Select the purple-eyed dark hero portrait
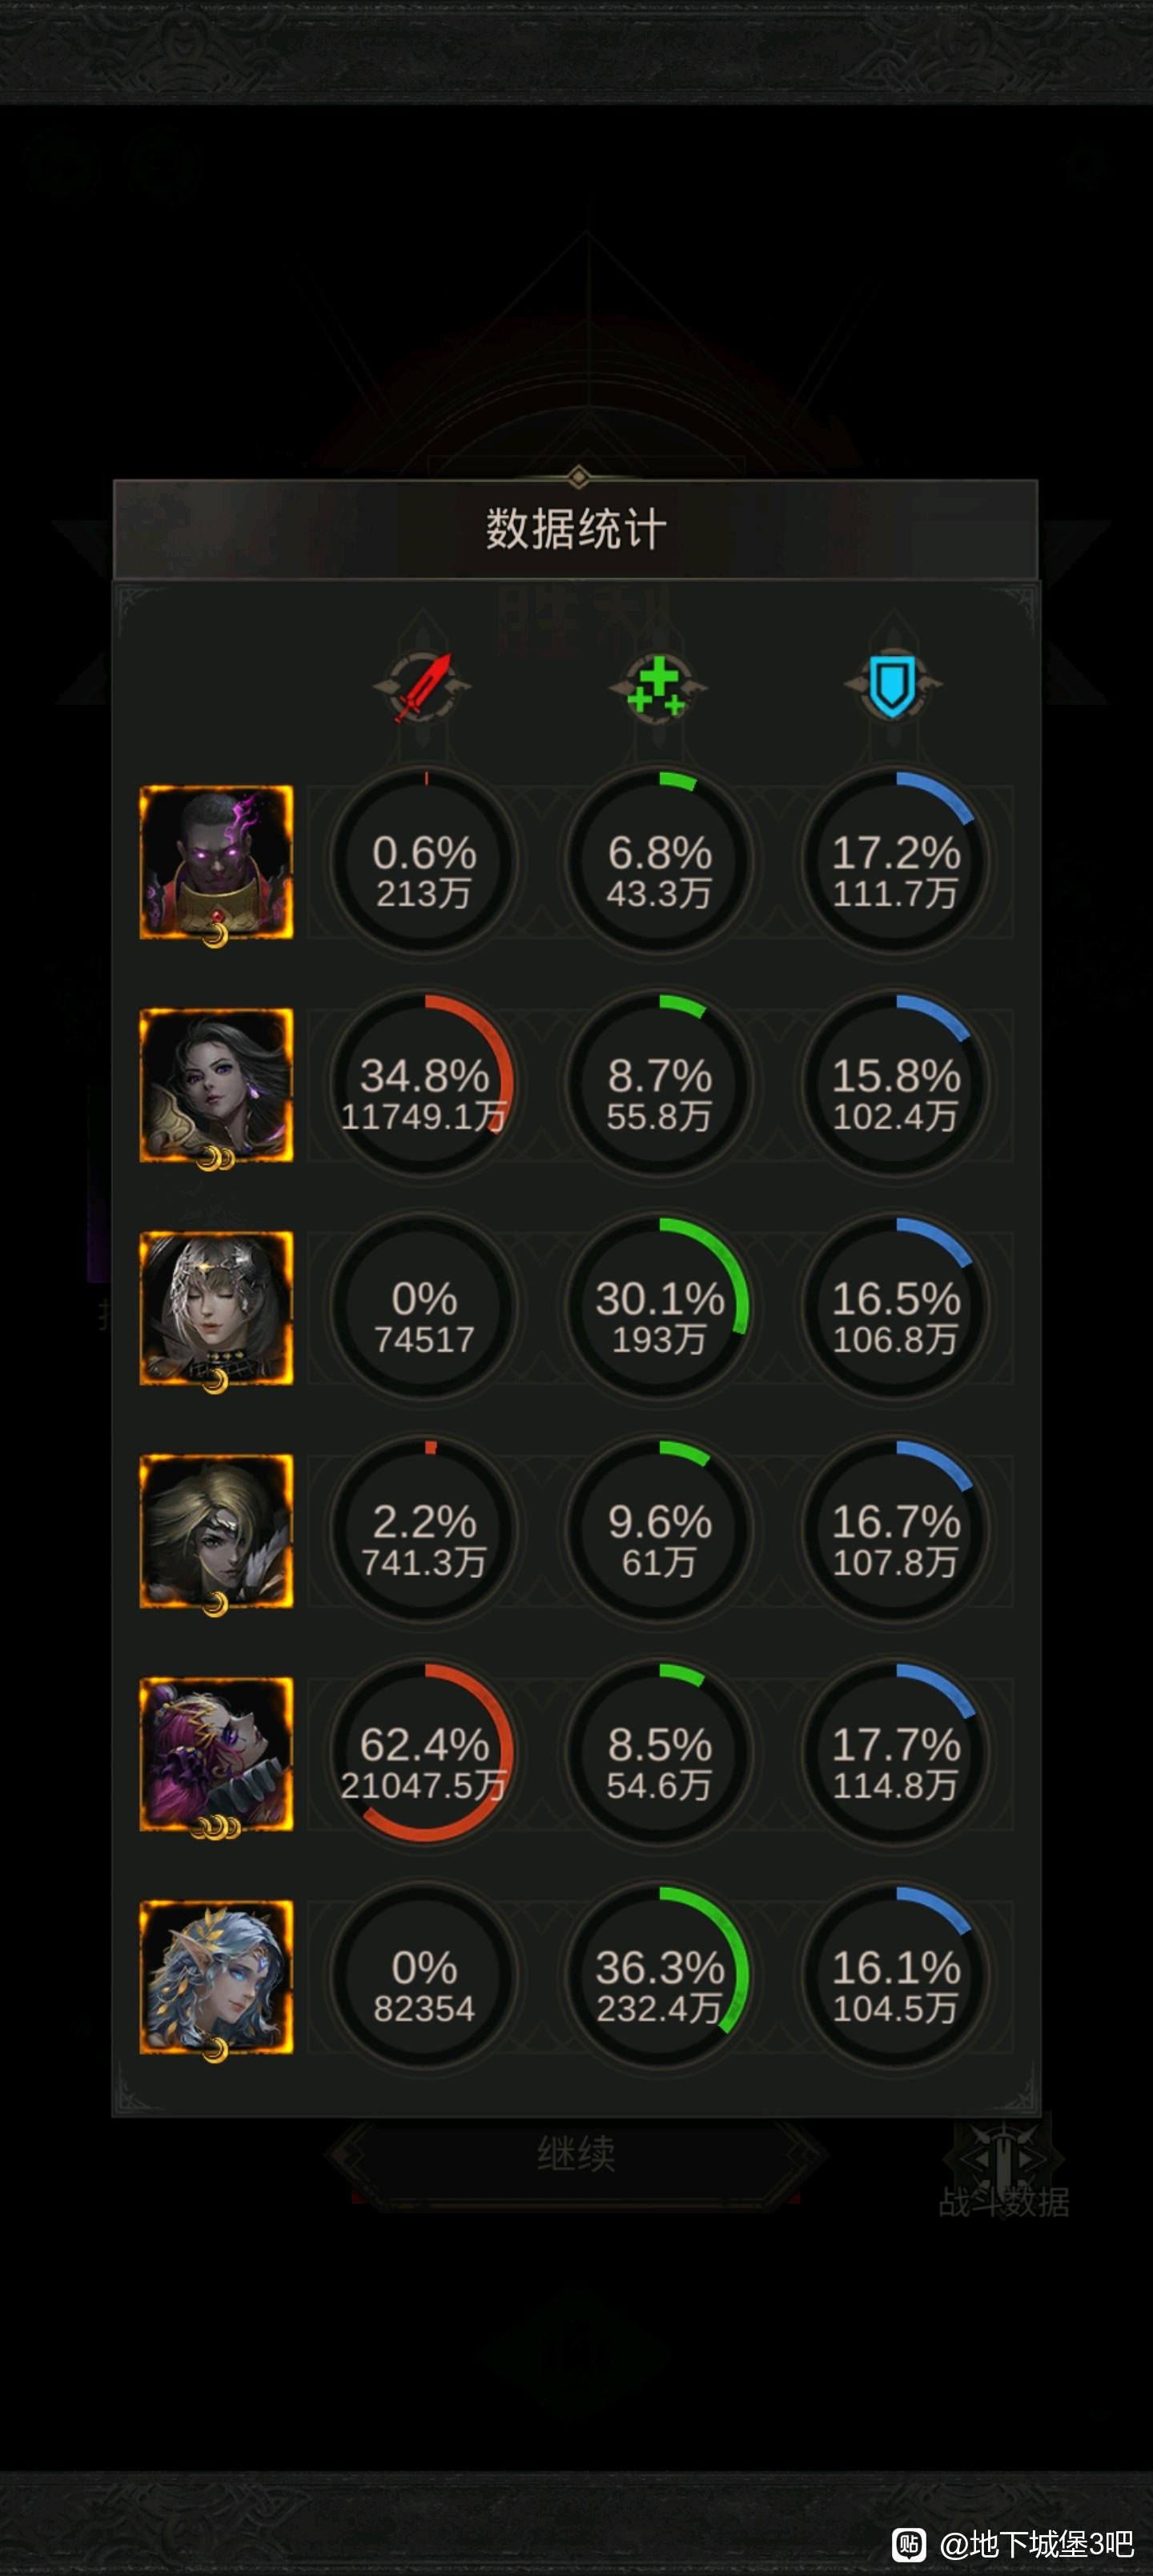1153x2576 pixels. pos(216,863)
